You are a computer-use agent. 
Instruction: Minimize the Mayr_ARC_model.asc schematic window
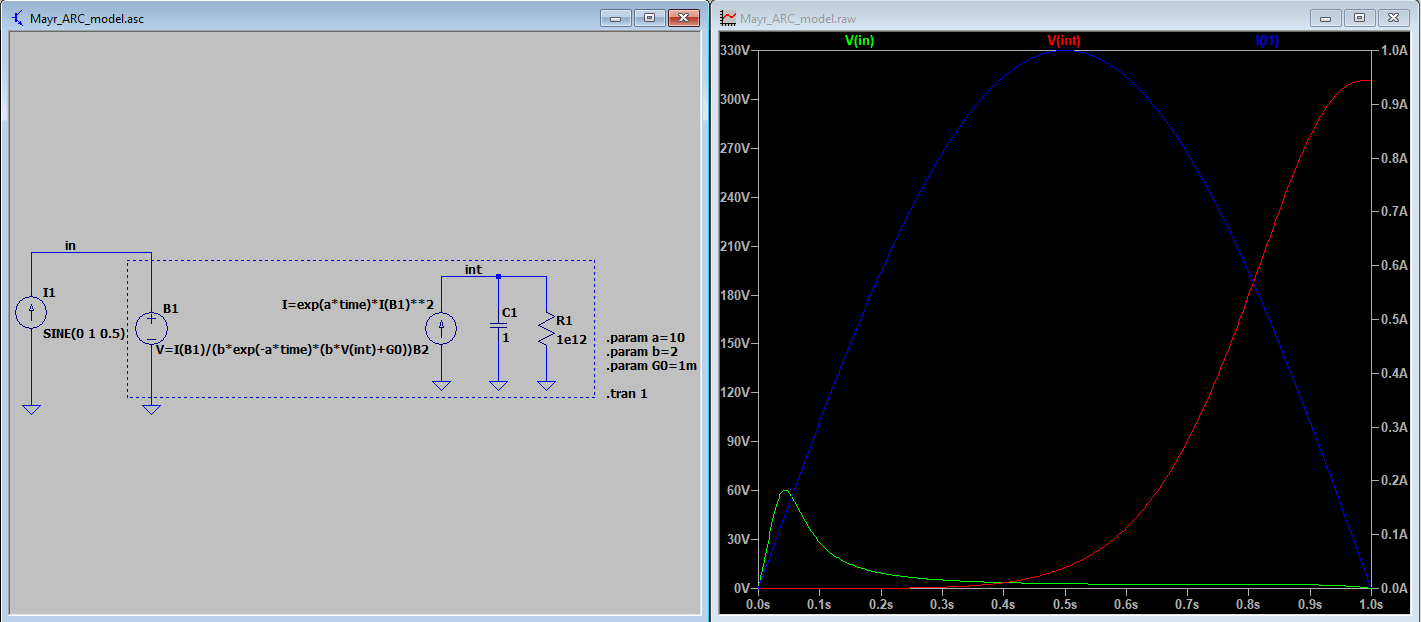[x=617, y=18]
